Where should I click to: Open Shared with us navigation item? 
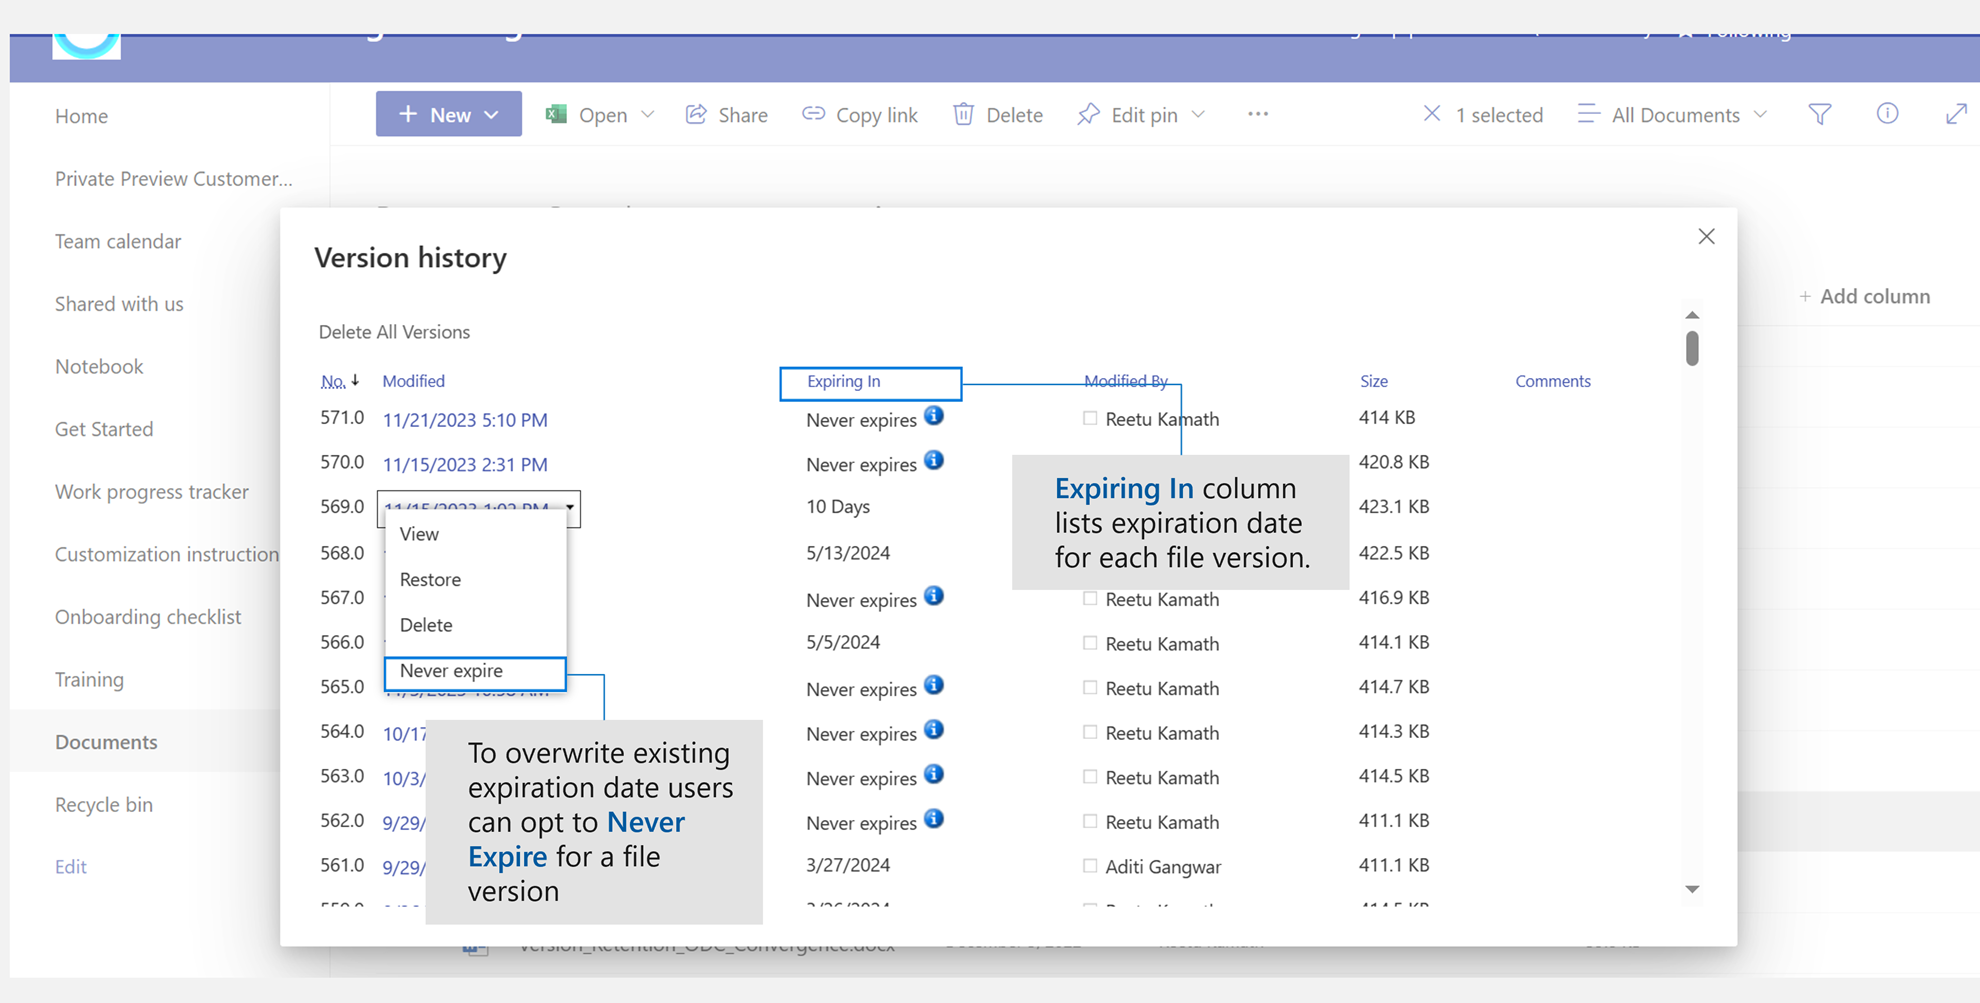click(x=119, y=304)
